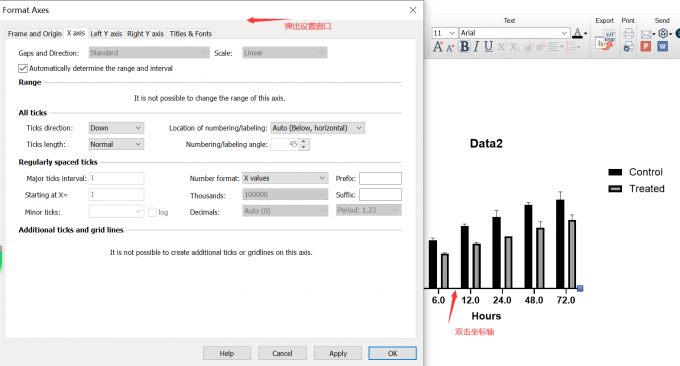The height and width of the screenshot is (366, 680).
Task: Open Scale dropdown showing Linear
Action: 284,53
